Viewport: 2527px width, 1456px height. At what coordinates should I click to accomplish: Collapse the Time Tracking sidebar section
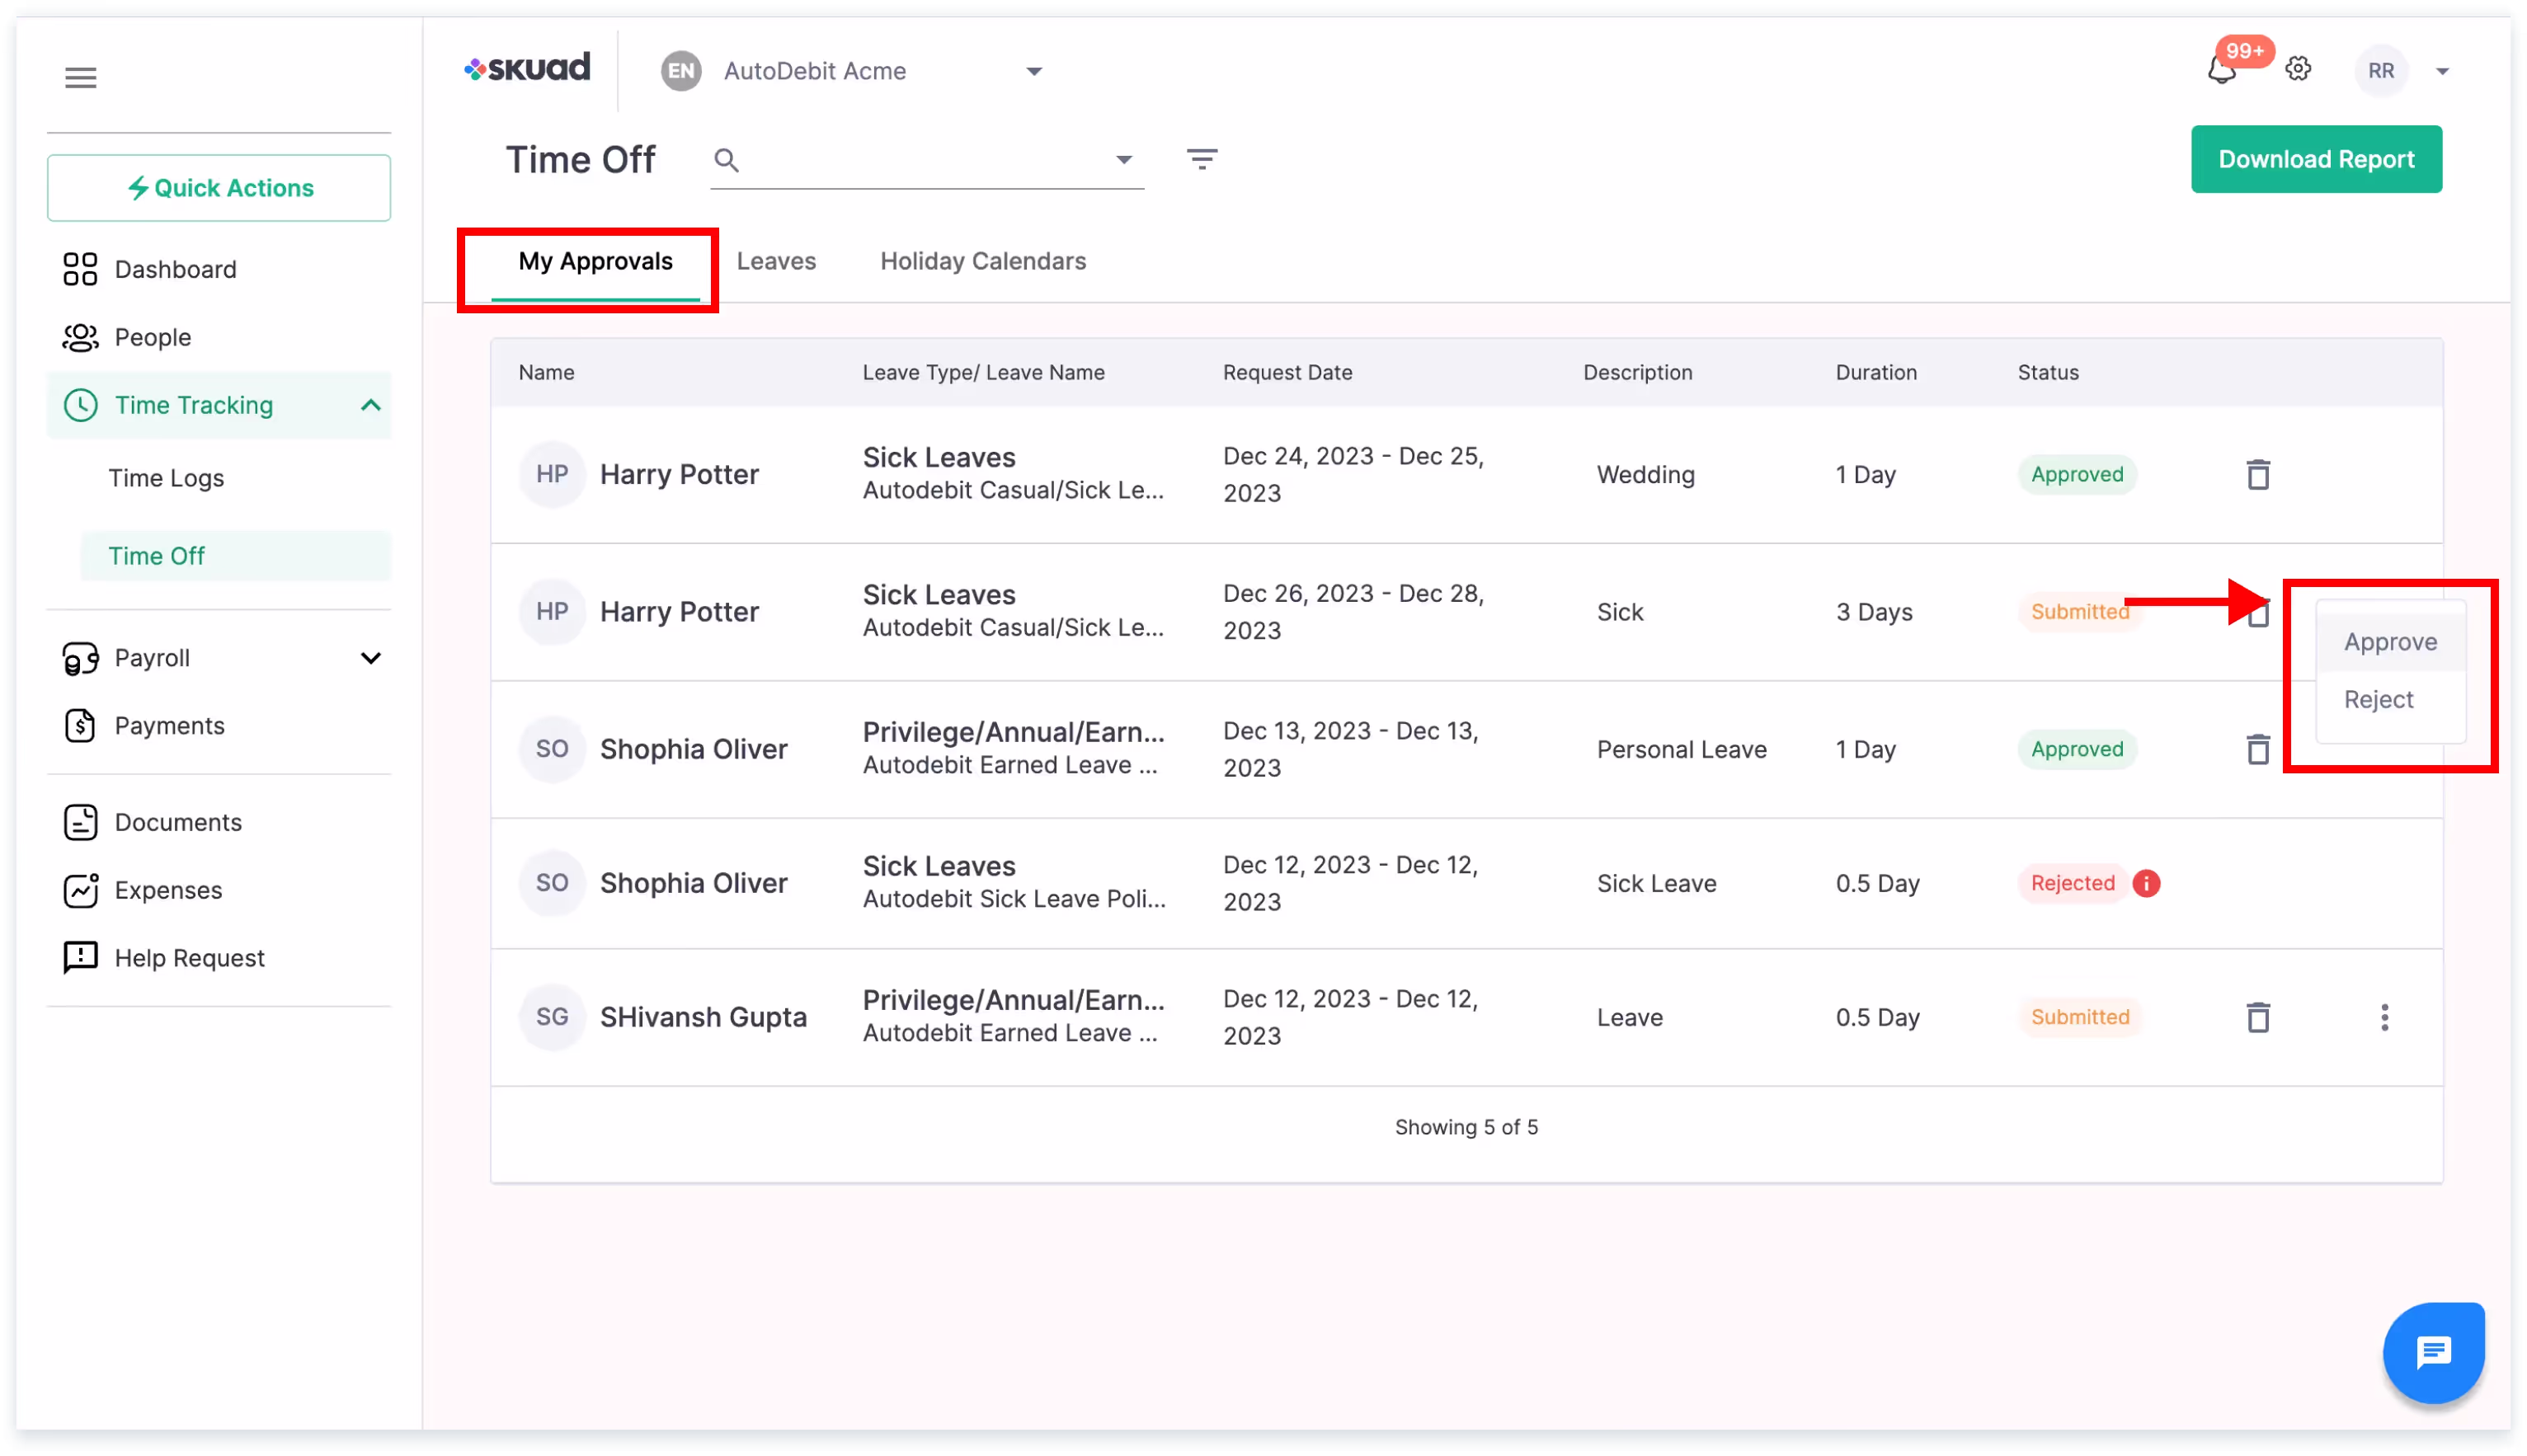(x=370, y=405)
